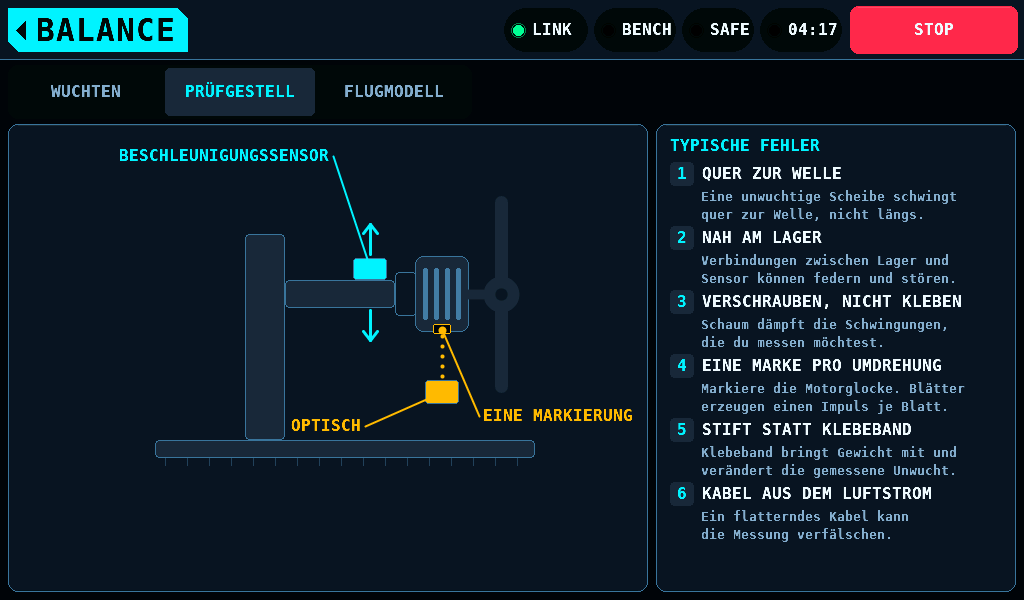Image resolution: width=1024 pixels, height=600 pixels.
Task: Go back using the BALANCE back arrow
Action: pos(98,30)
